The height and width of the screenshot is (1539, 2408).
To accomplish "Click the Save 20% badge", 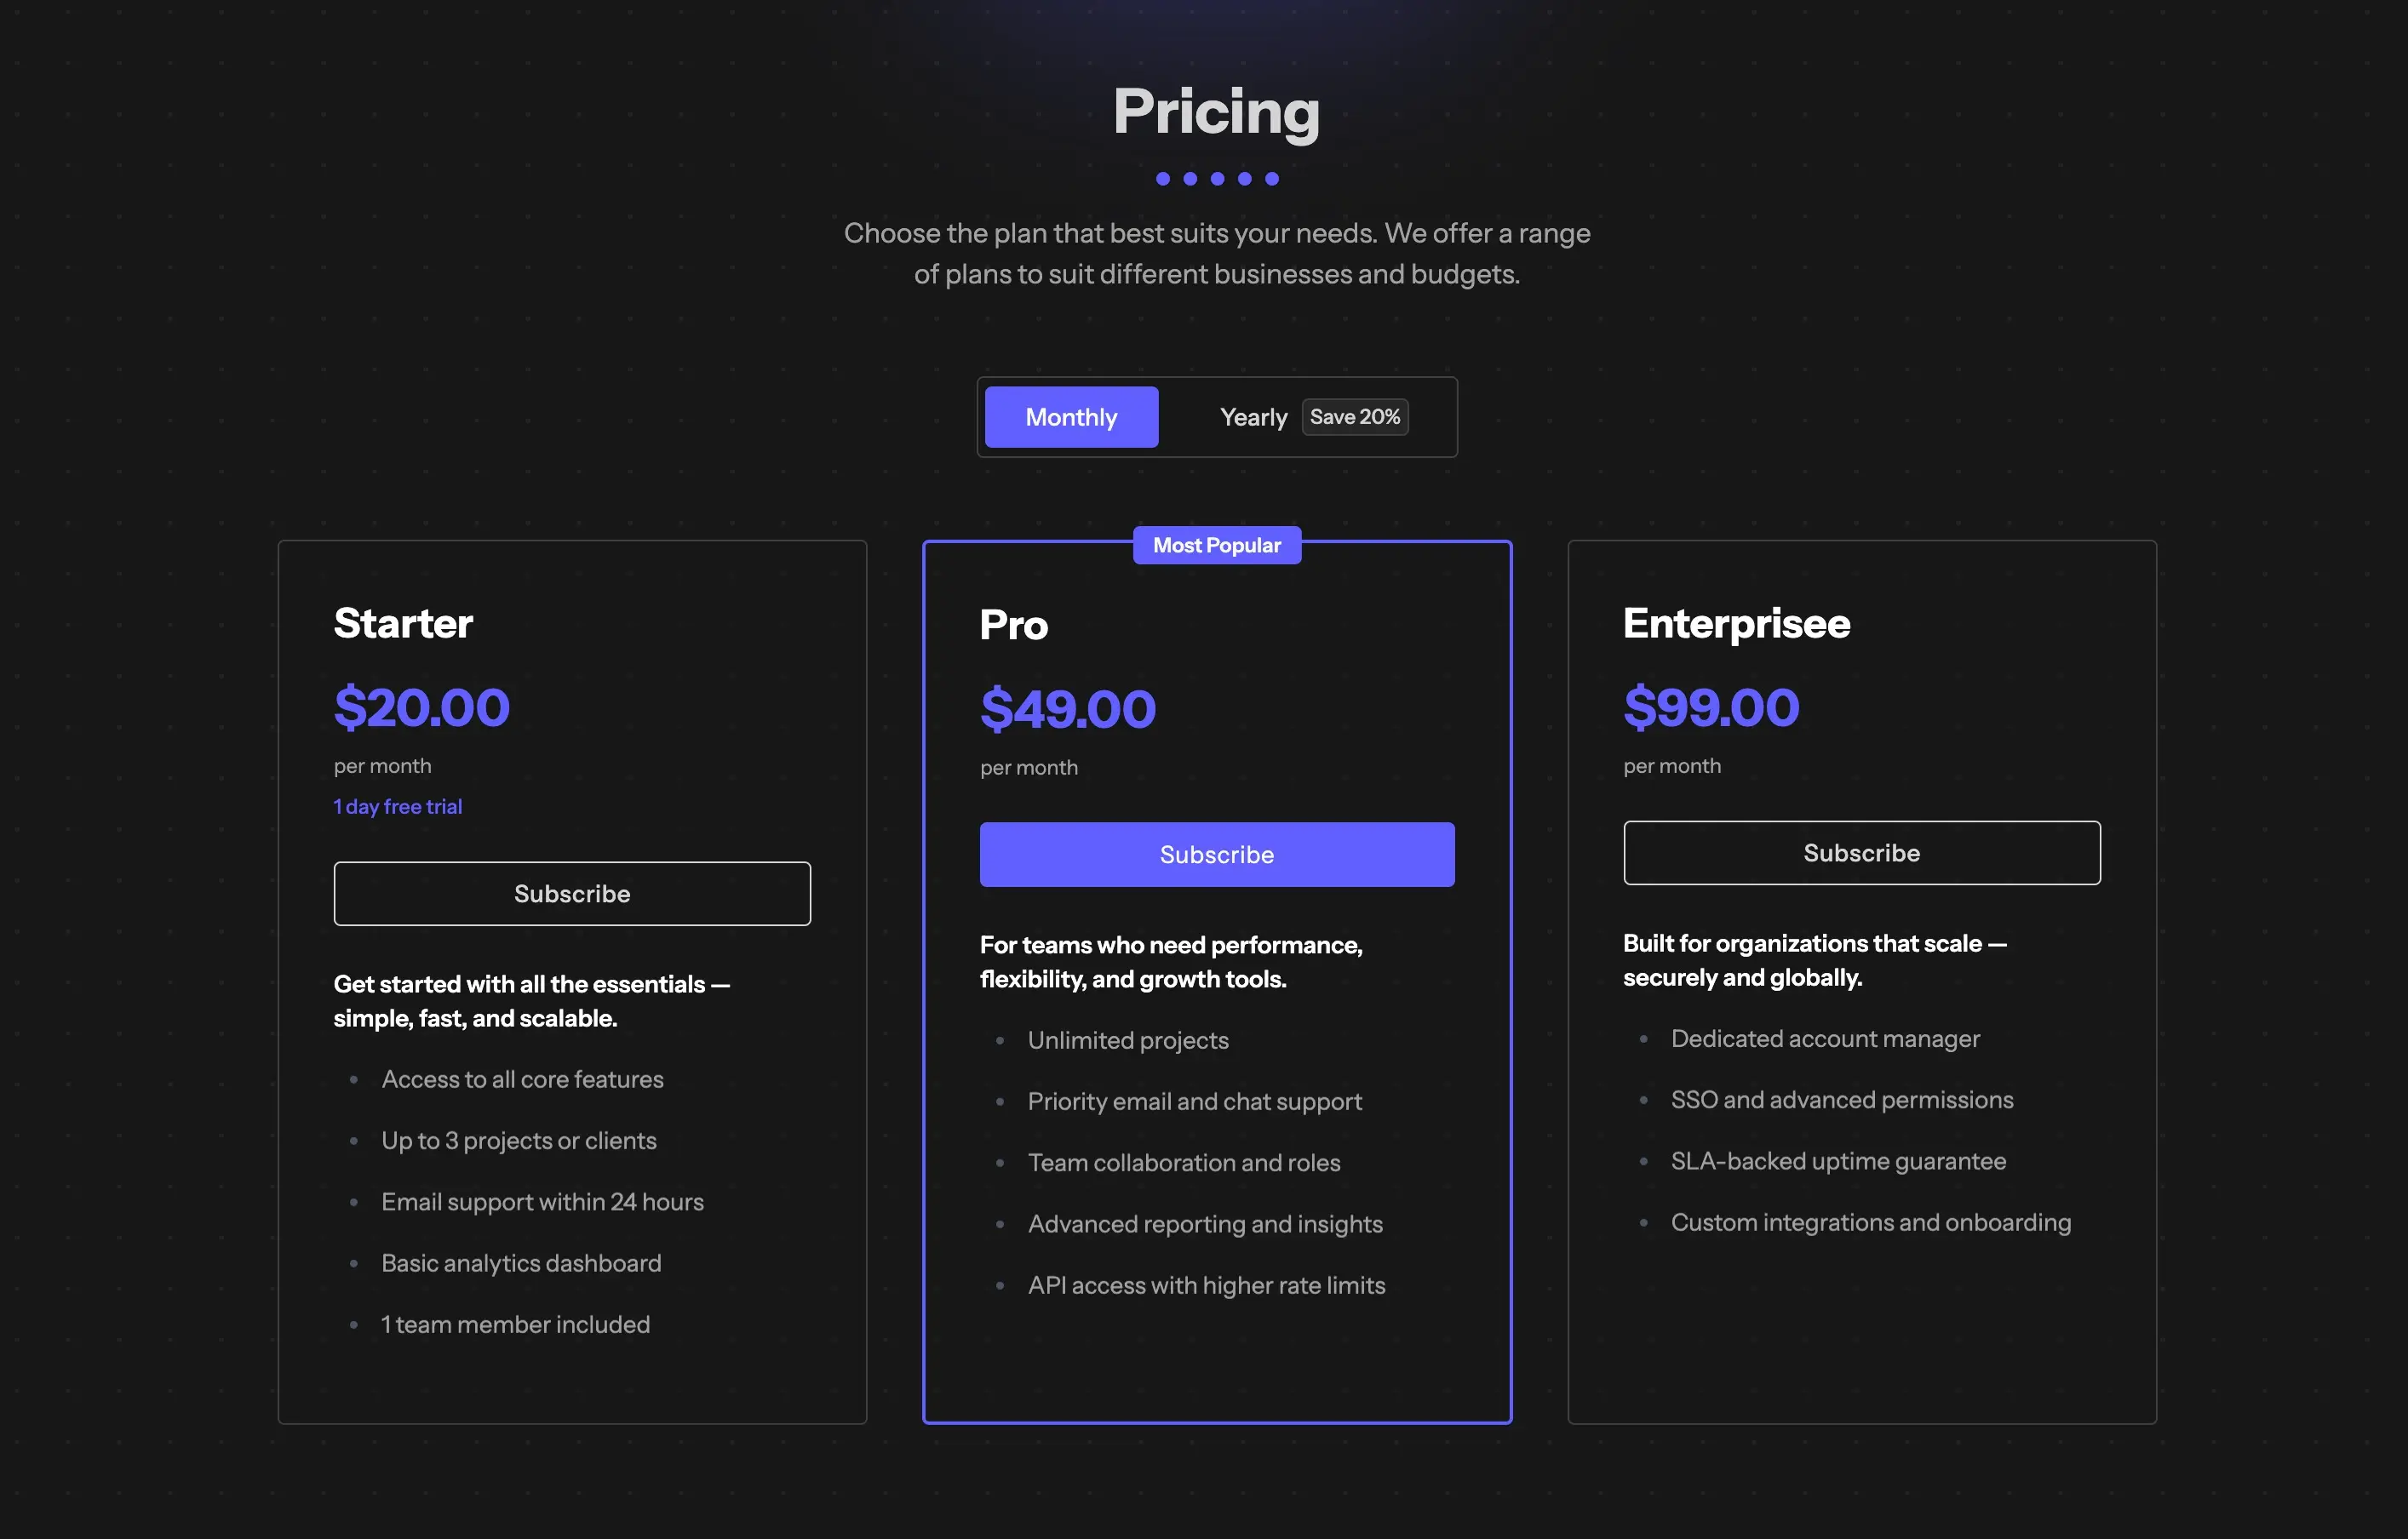I will coord(1354,417).
